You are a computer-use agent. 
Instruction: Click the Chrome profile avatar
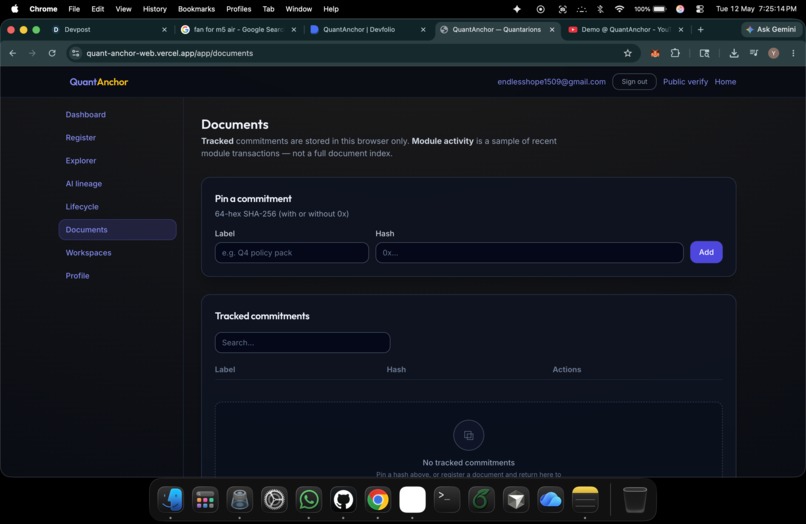pos(773,53)
